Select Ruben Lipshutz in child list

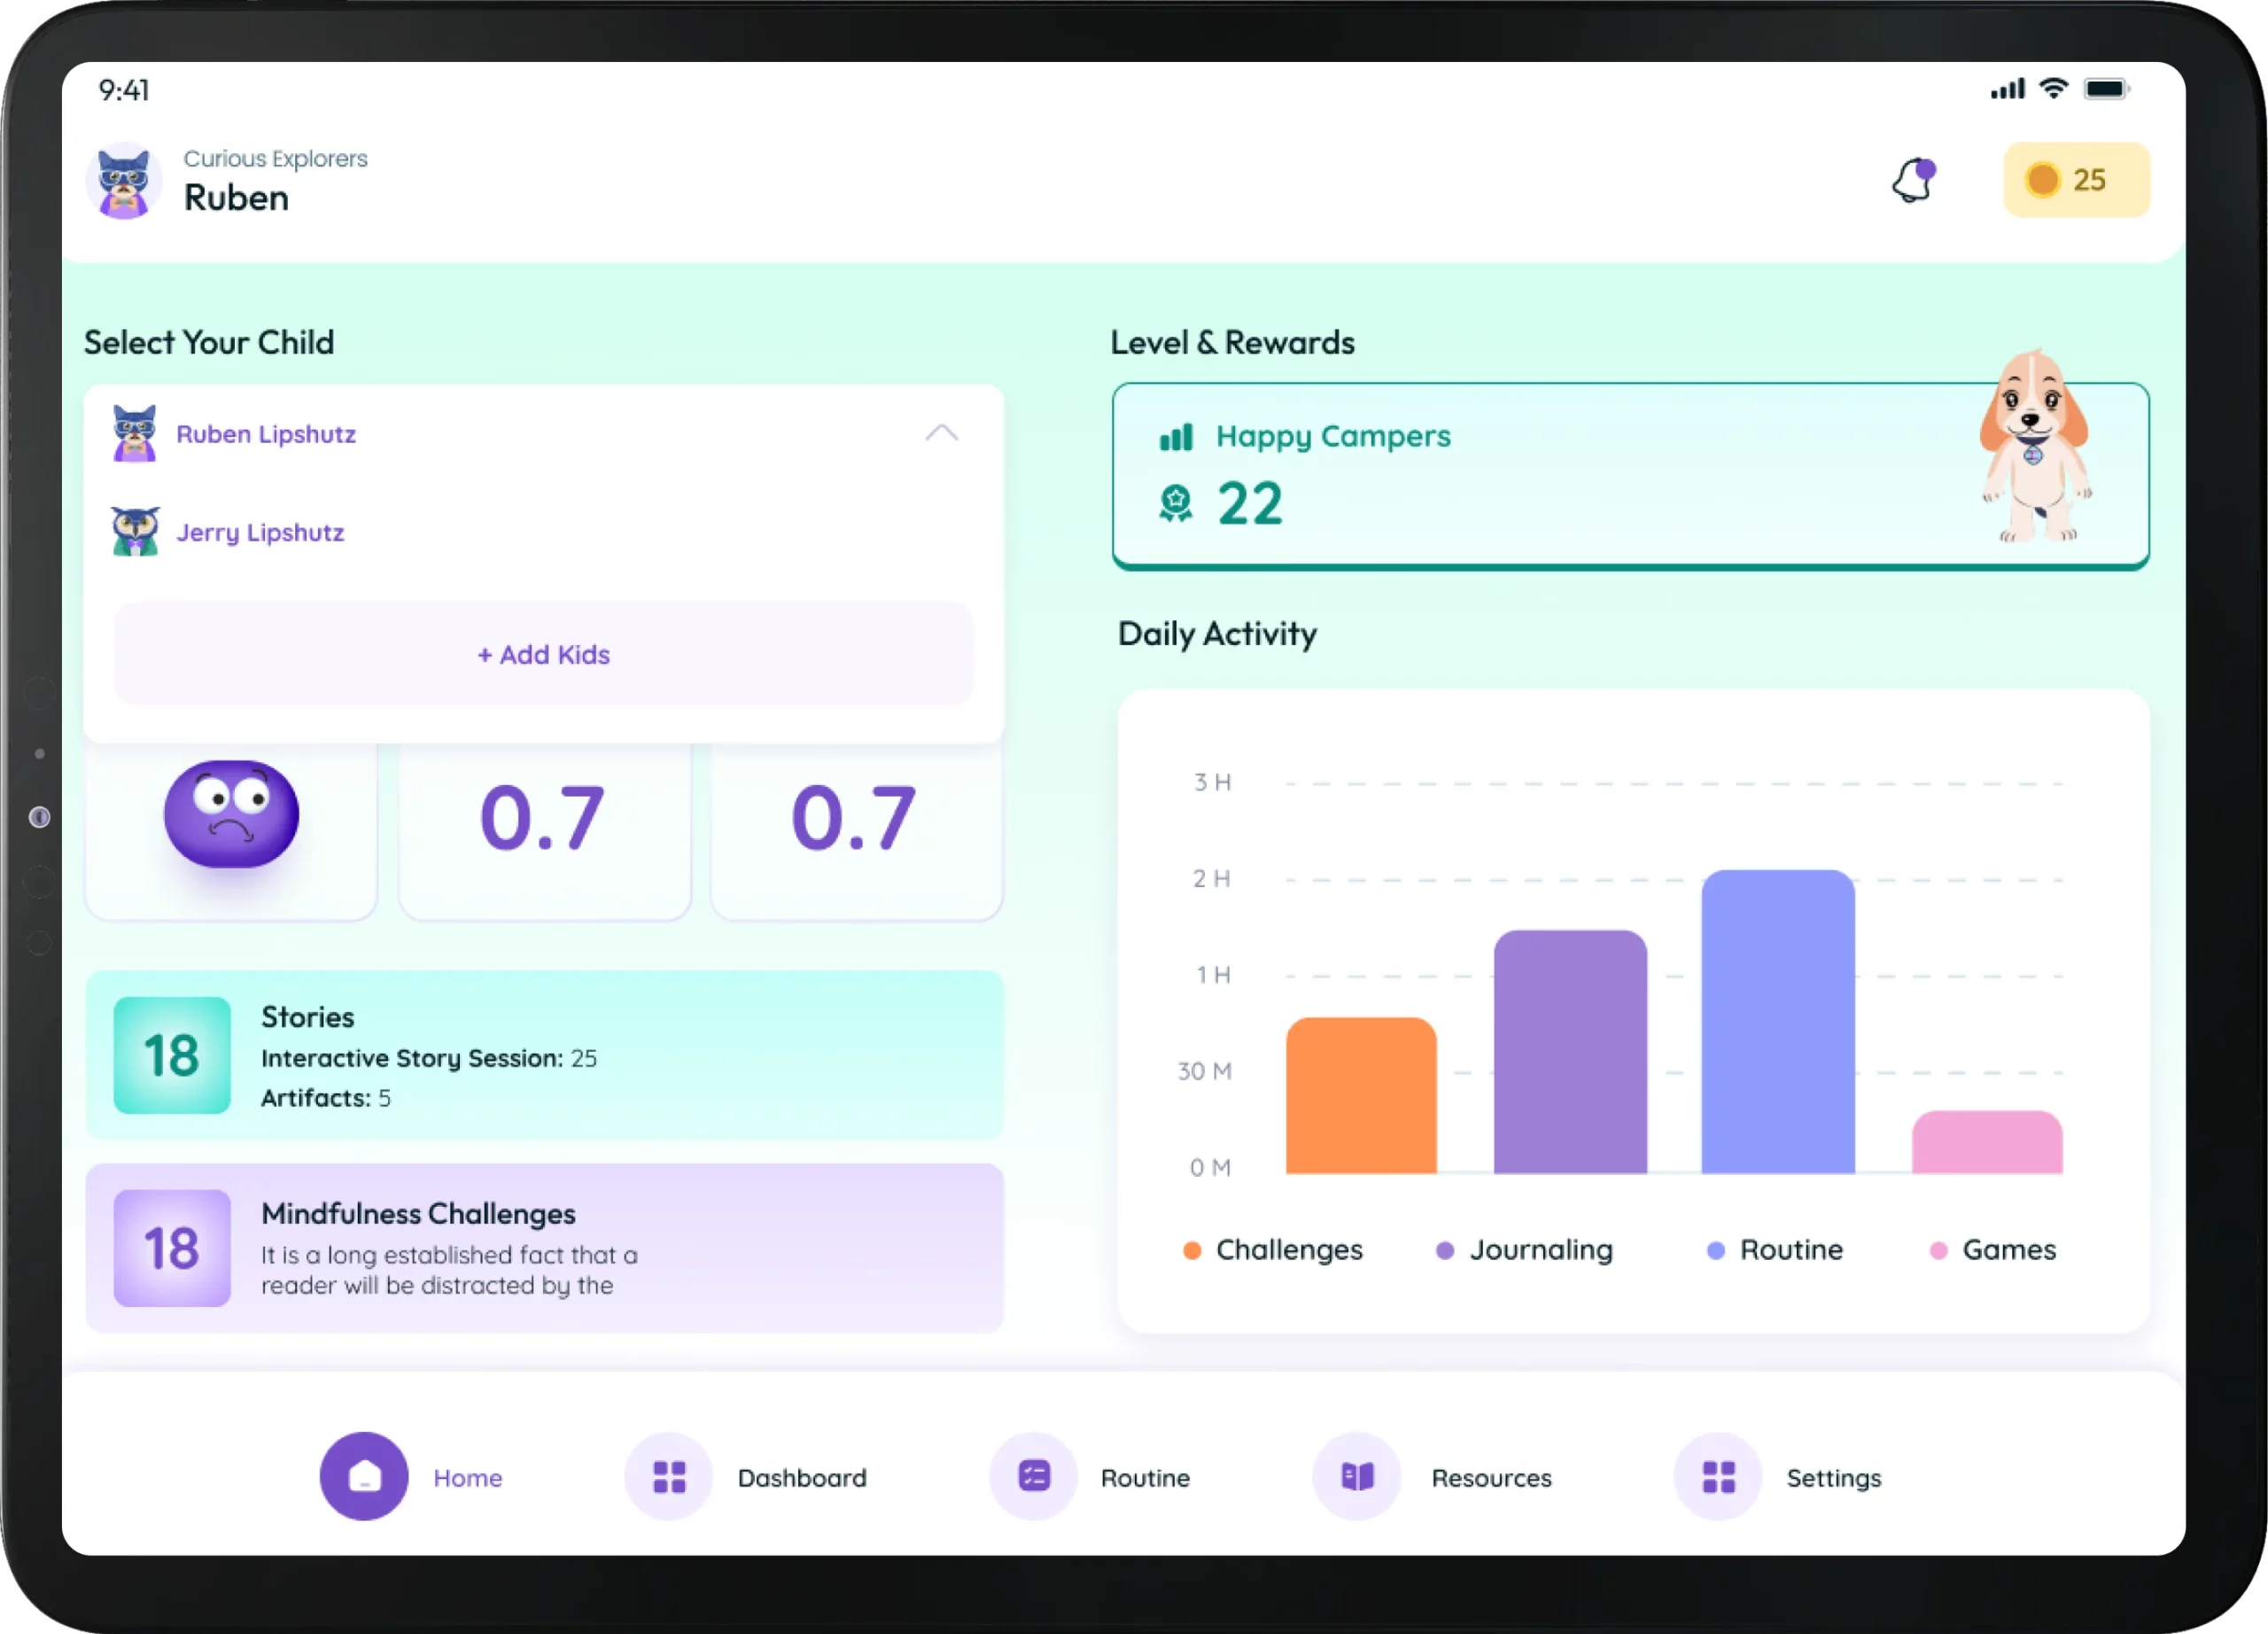pos(544,434)
